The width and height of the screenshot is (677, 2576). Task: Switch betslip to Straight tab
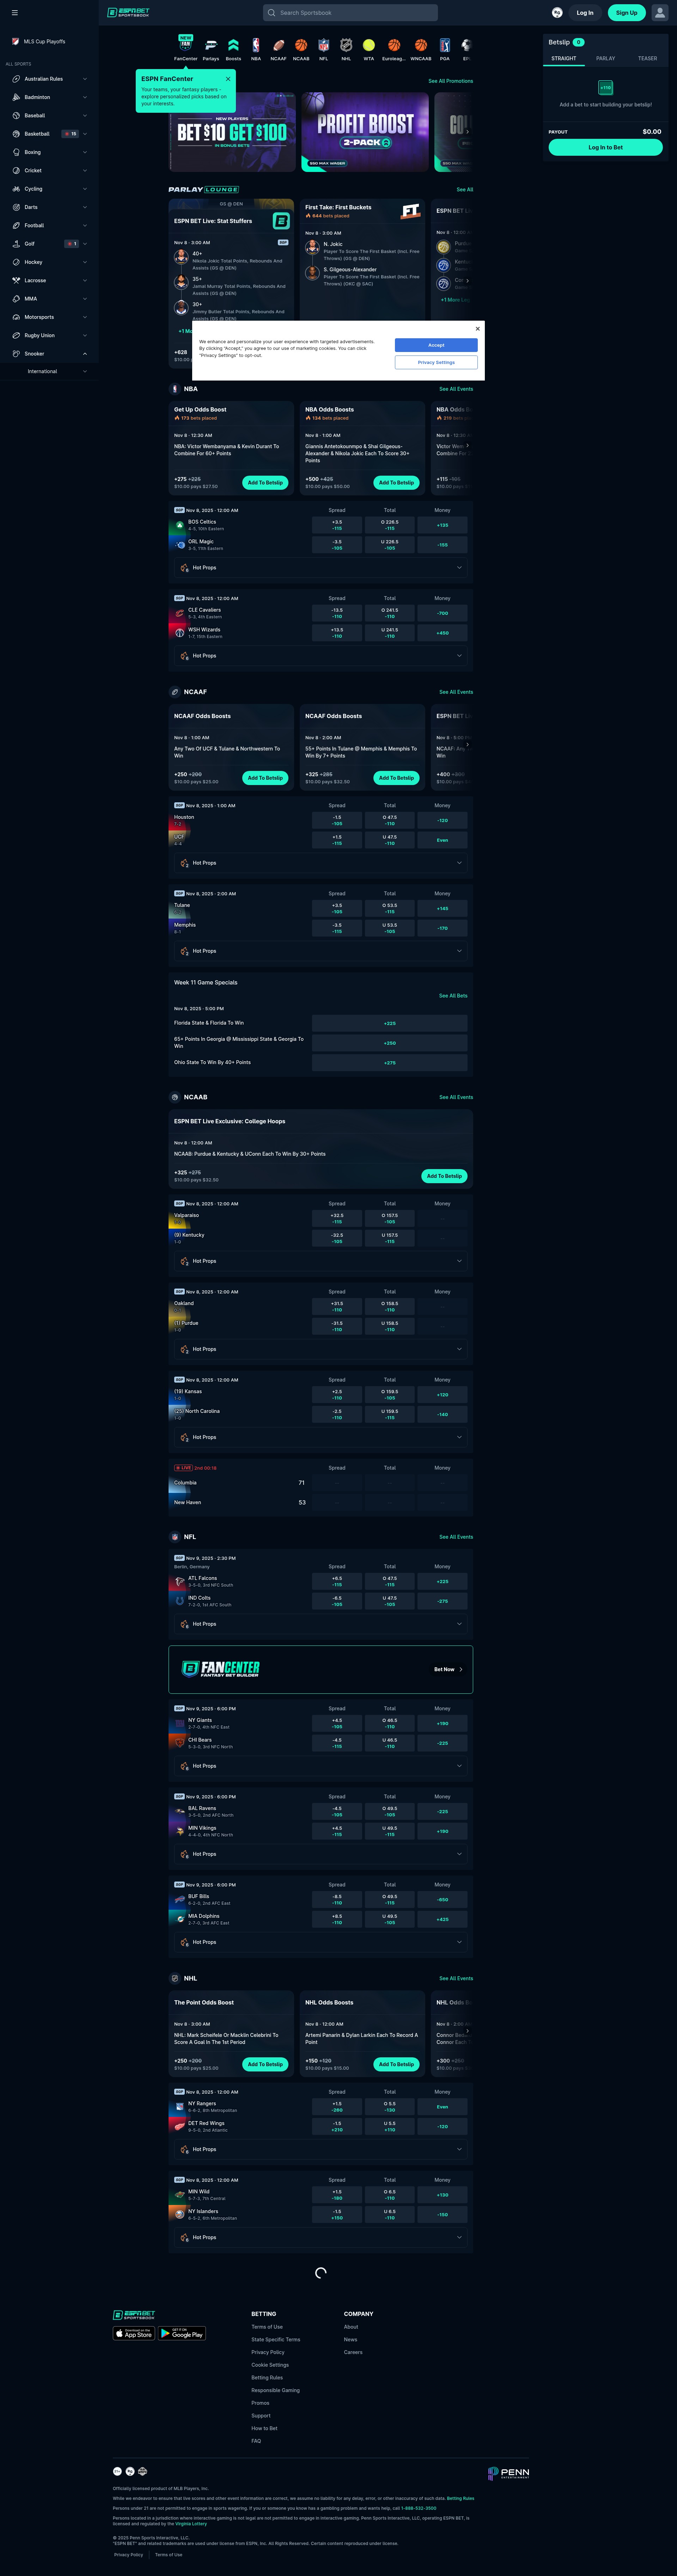pyautogui.click(x=564, y=58)
